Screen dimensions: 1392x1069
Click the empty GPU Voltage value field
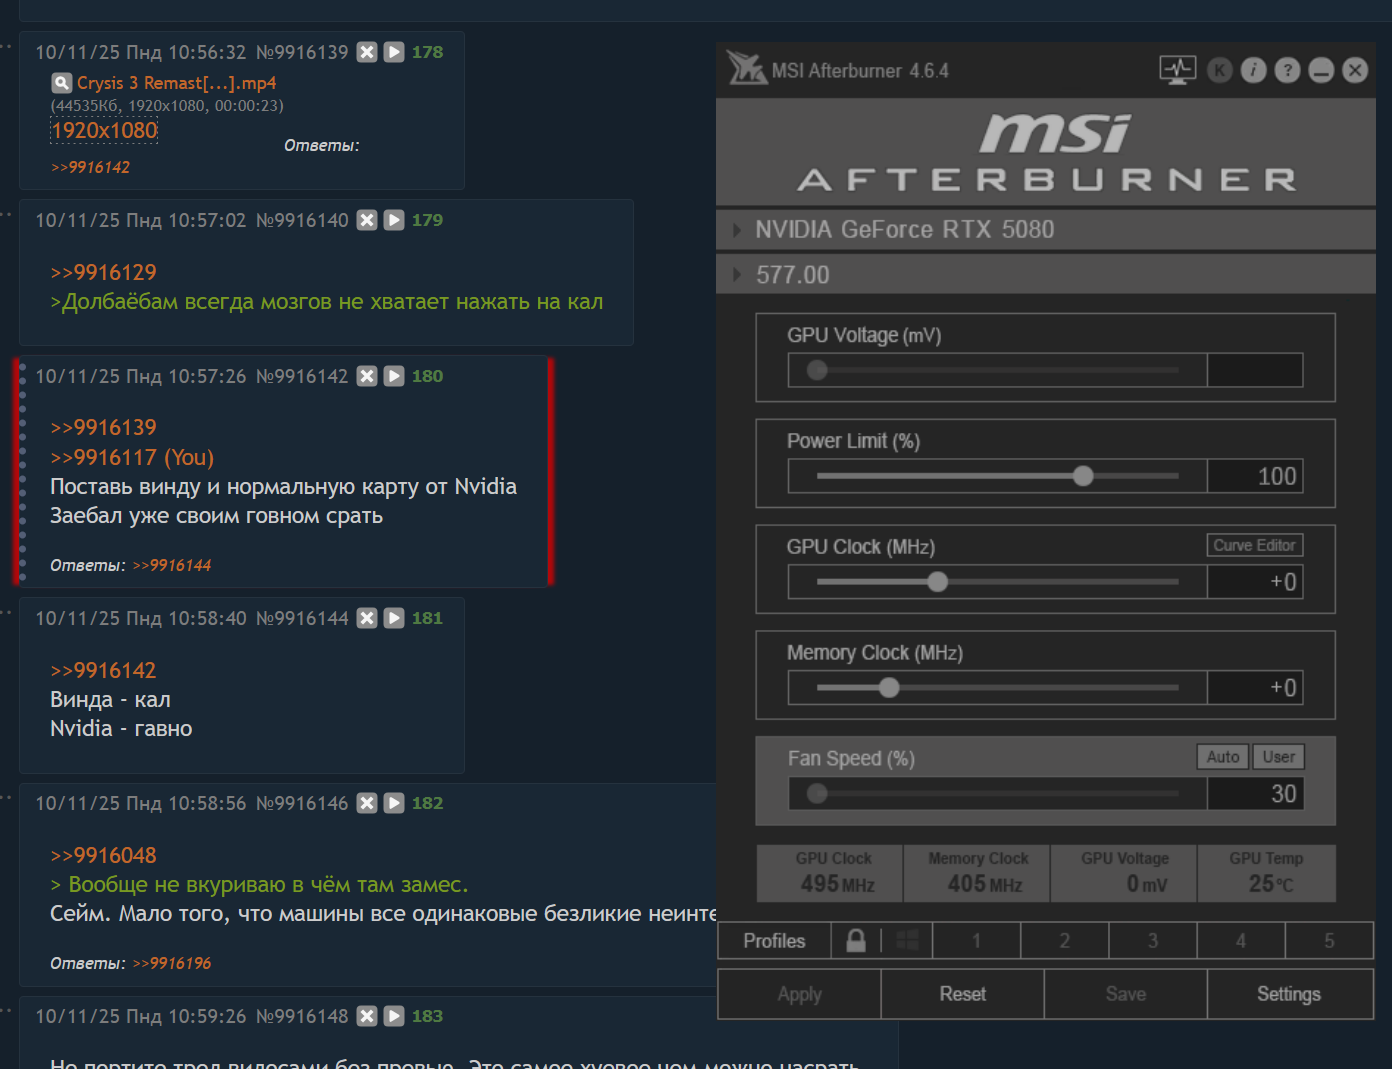pyautogui.click(x=1255, y=370)
